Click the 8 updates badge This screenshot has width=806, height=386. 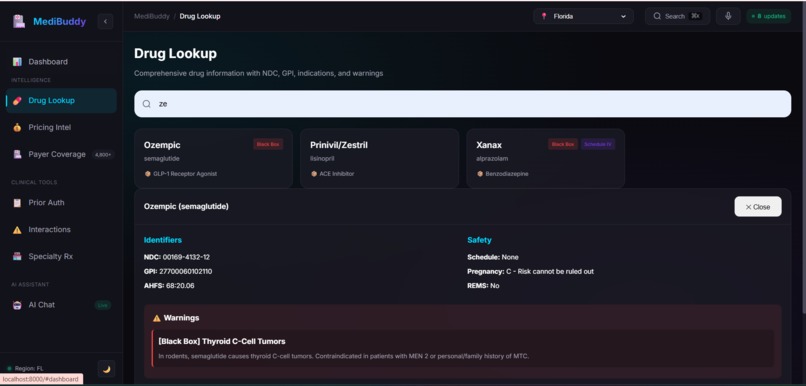coord(768,16)
